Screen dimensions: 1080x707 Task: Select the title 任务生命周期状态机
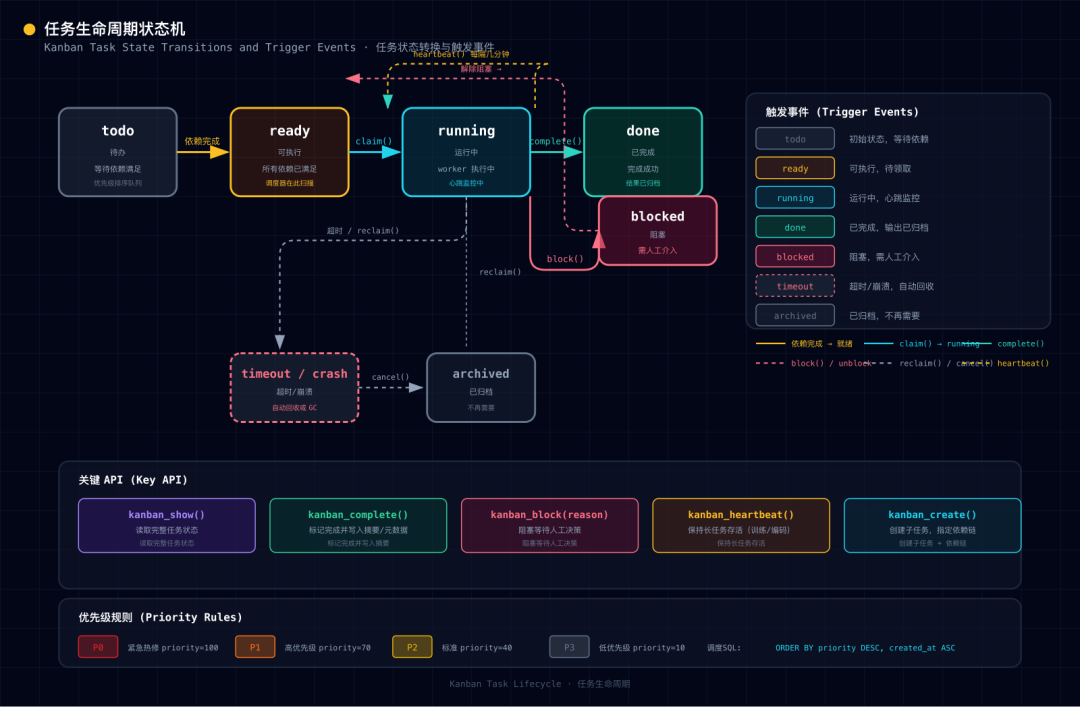tap(114, 29)
